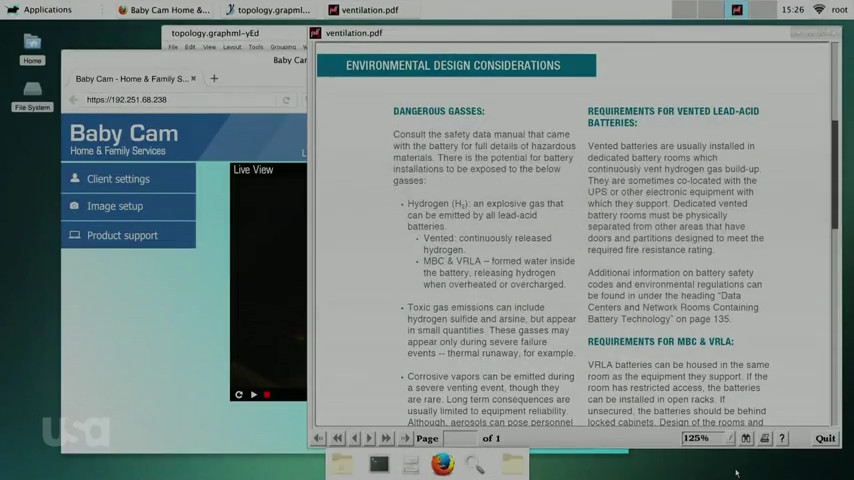
Task: Click the topology.graphml-yEd window title
Action: click(x=215, y=33)
